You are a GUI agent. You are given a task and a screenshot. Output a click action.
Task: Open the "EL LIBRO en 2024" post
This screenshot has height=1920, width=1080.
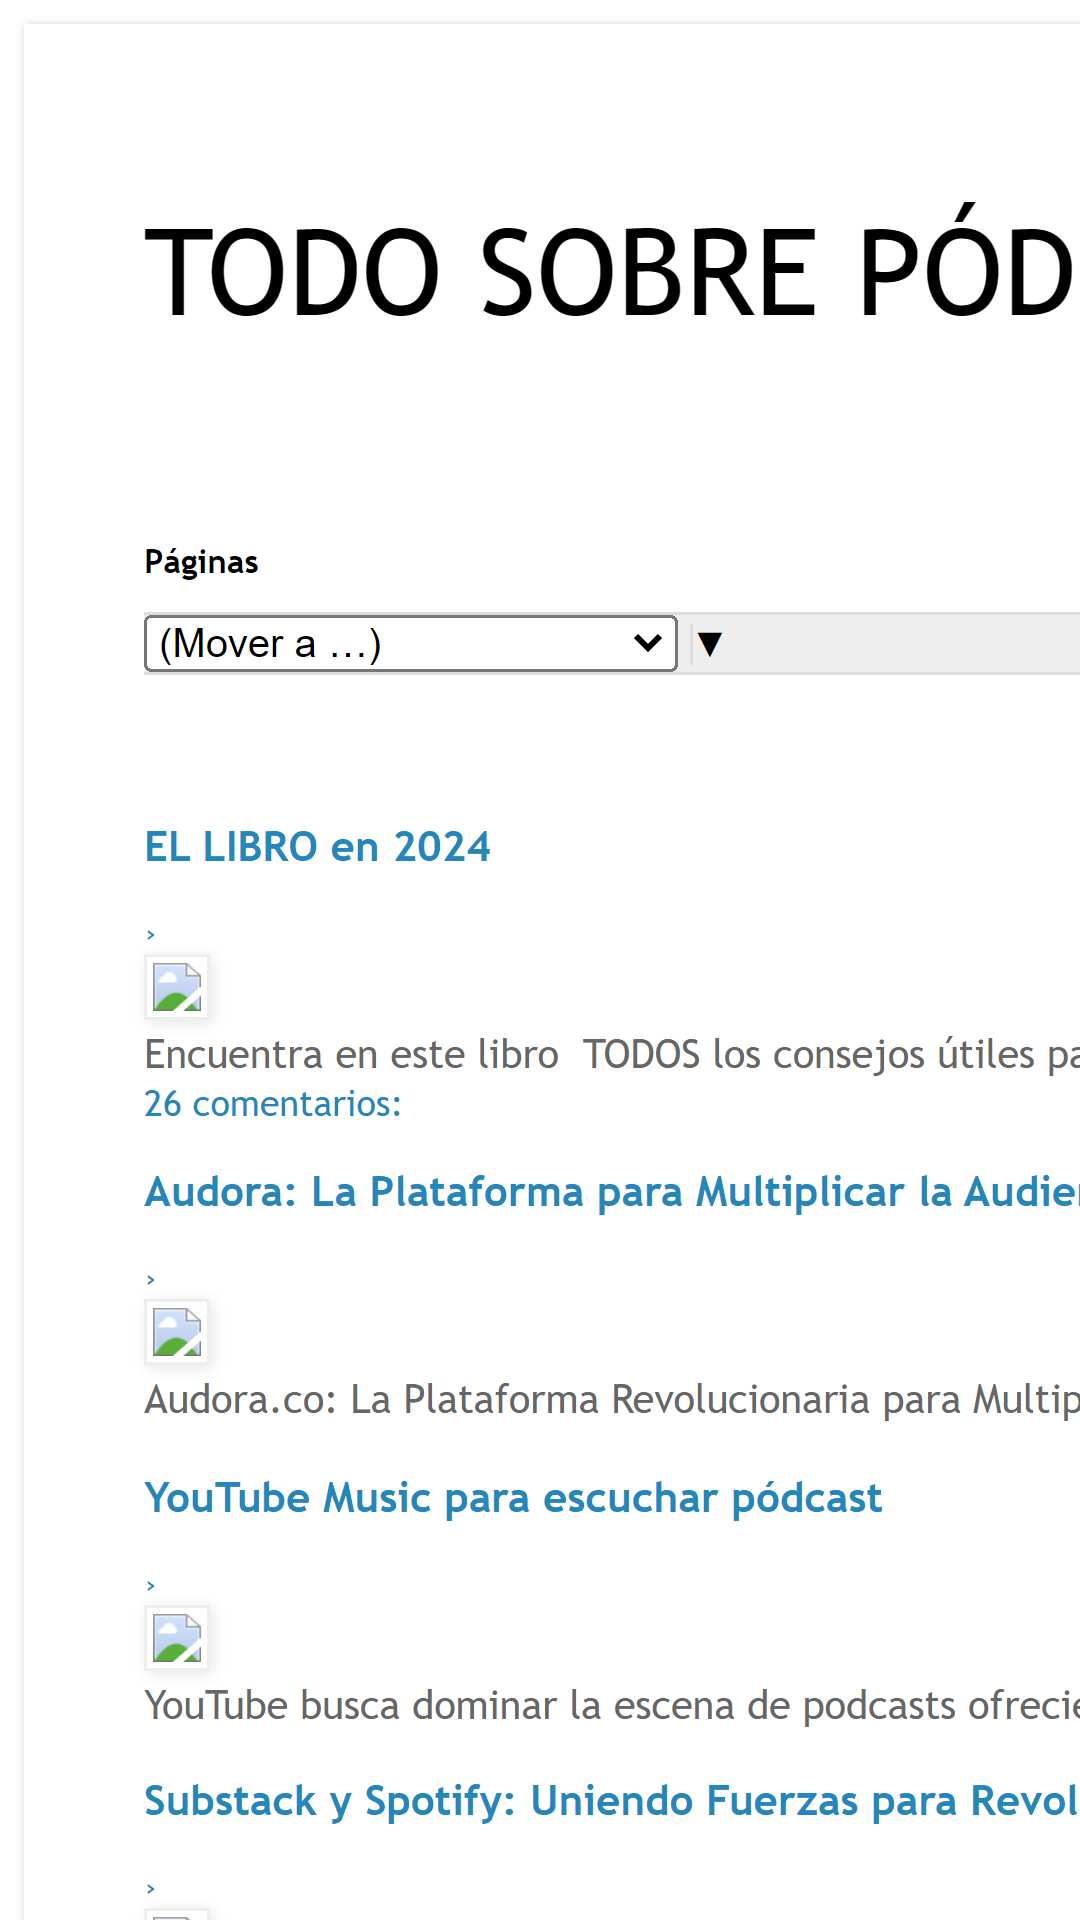pyautogui.click(x=318, y=847)
